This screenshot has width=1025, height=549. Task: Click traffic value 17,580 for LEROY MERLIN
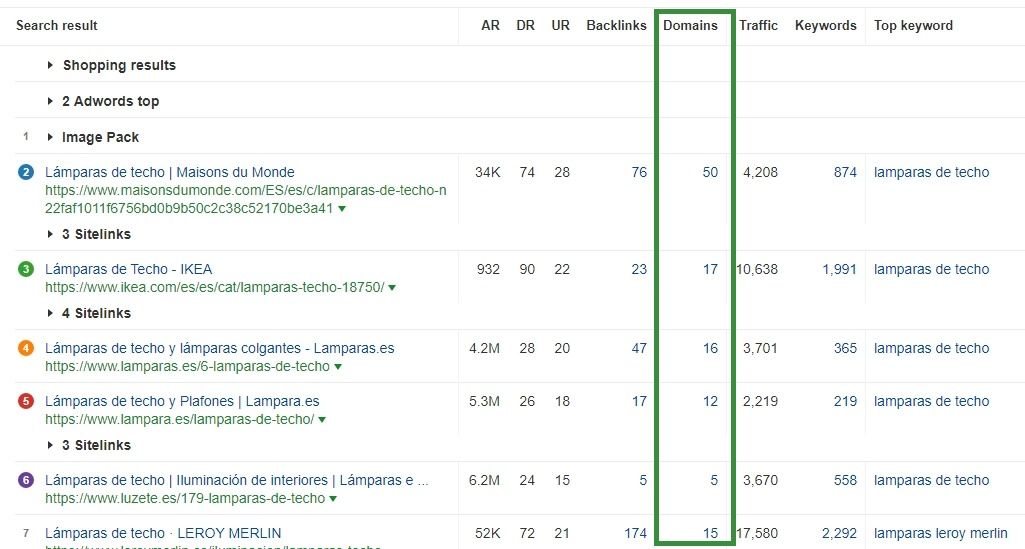pyautogui.click(x=758, y=533)
